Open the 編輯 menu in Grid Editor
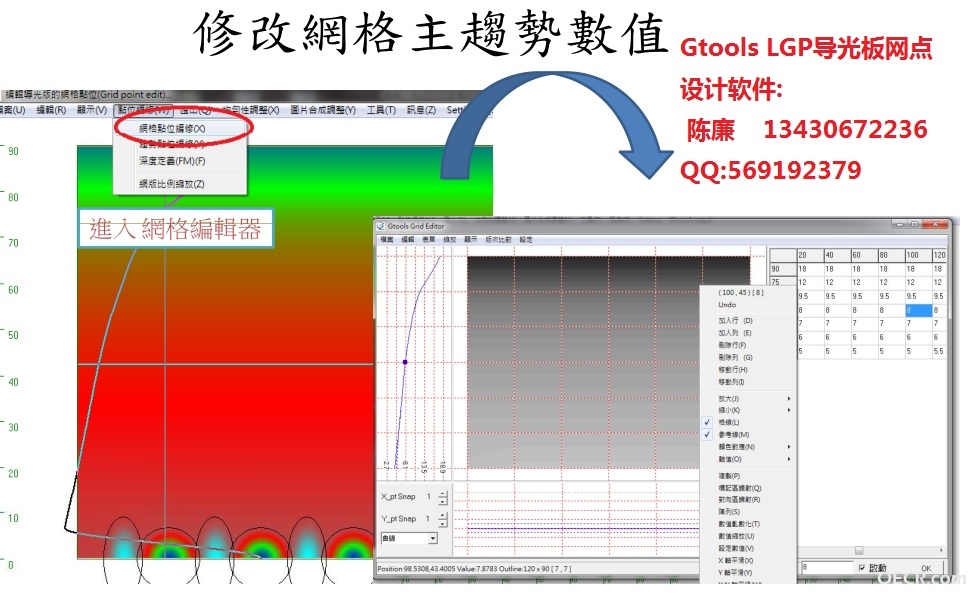 (407, 239)
